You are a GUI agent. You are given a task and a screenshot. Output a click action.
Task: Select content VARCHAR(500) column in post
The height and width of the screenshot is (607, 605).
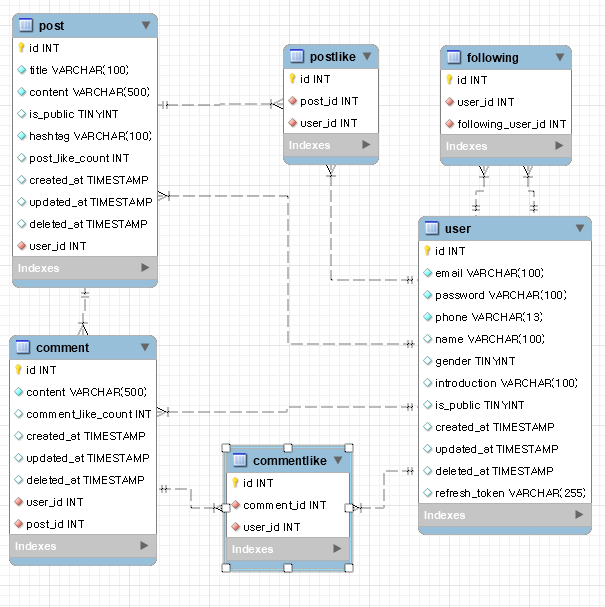[x=85, y=92]
